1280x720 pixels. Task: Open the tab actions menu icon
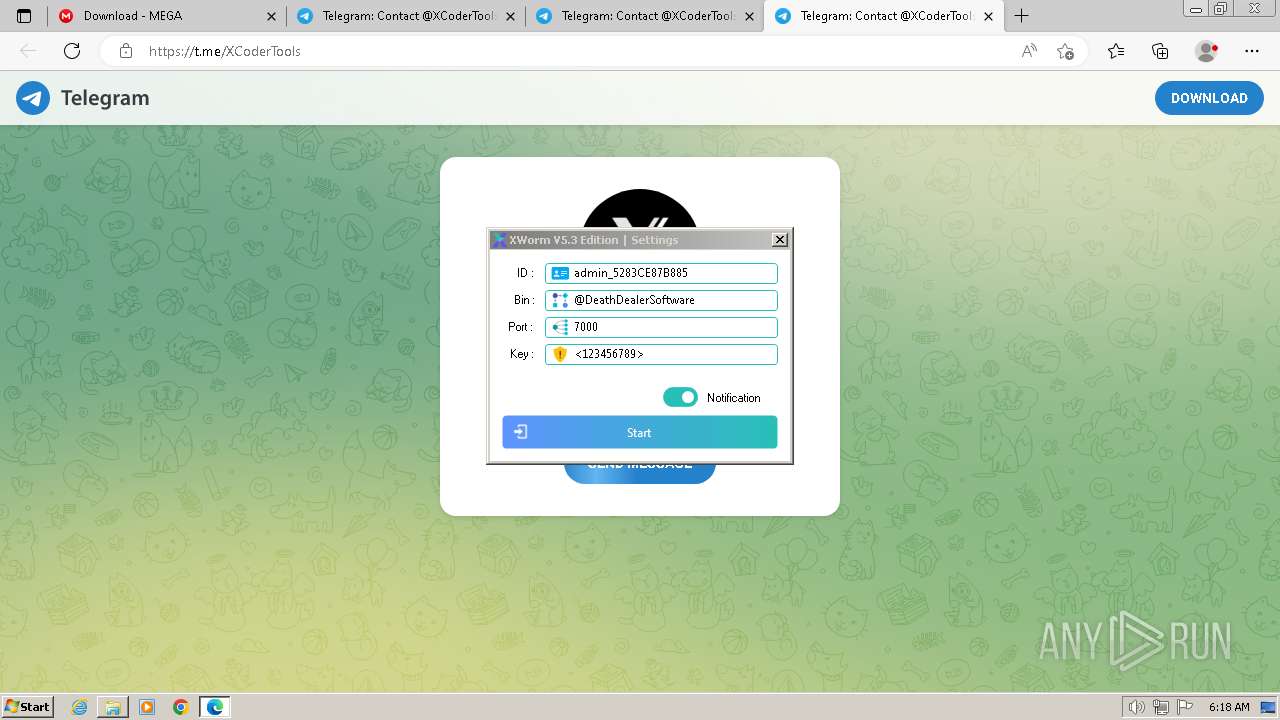coord(24,16)
